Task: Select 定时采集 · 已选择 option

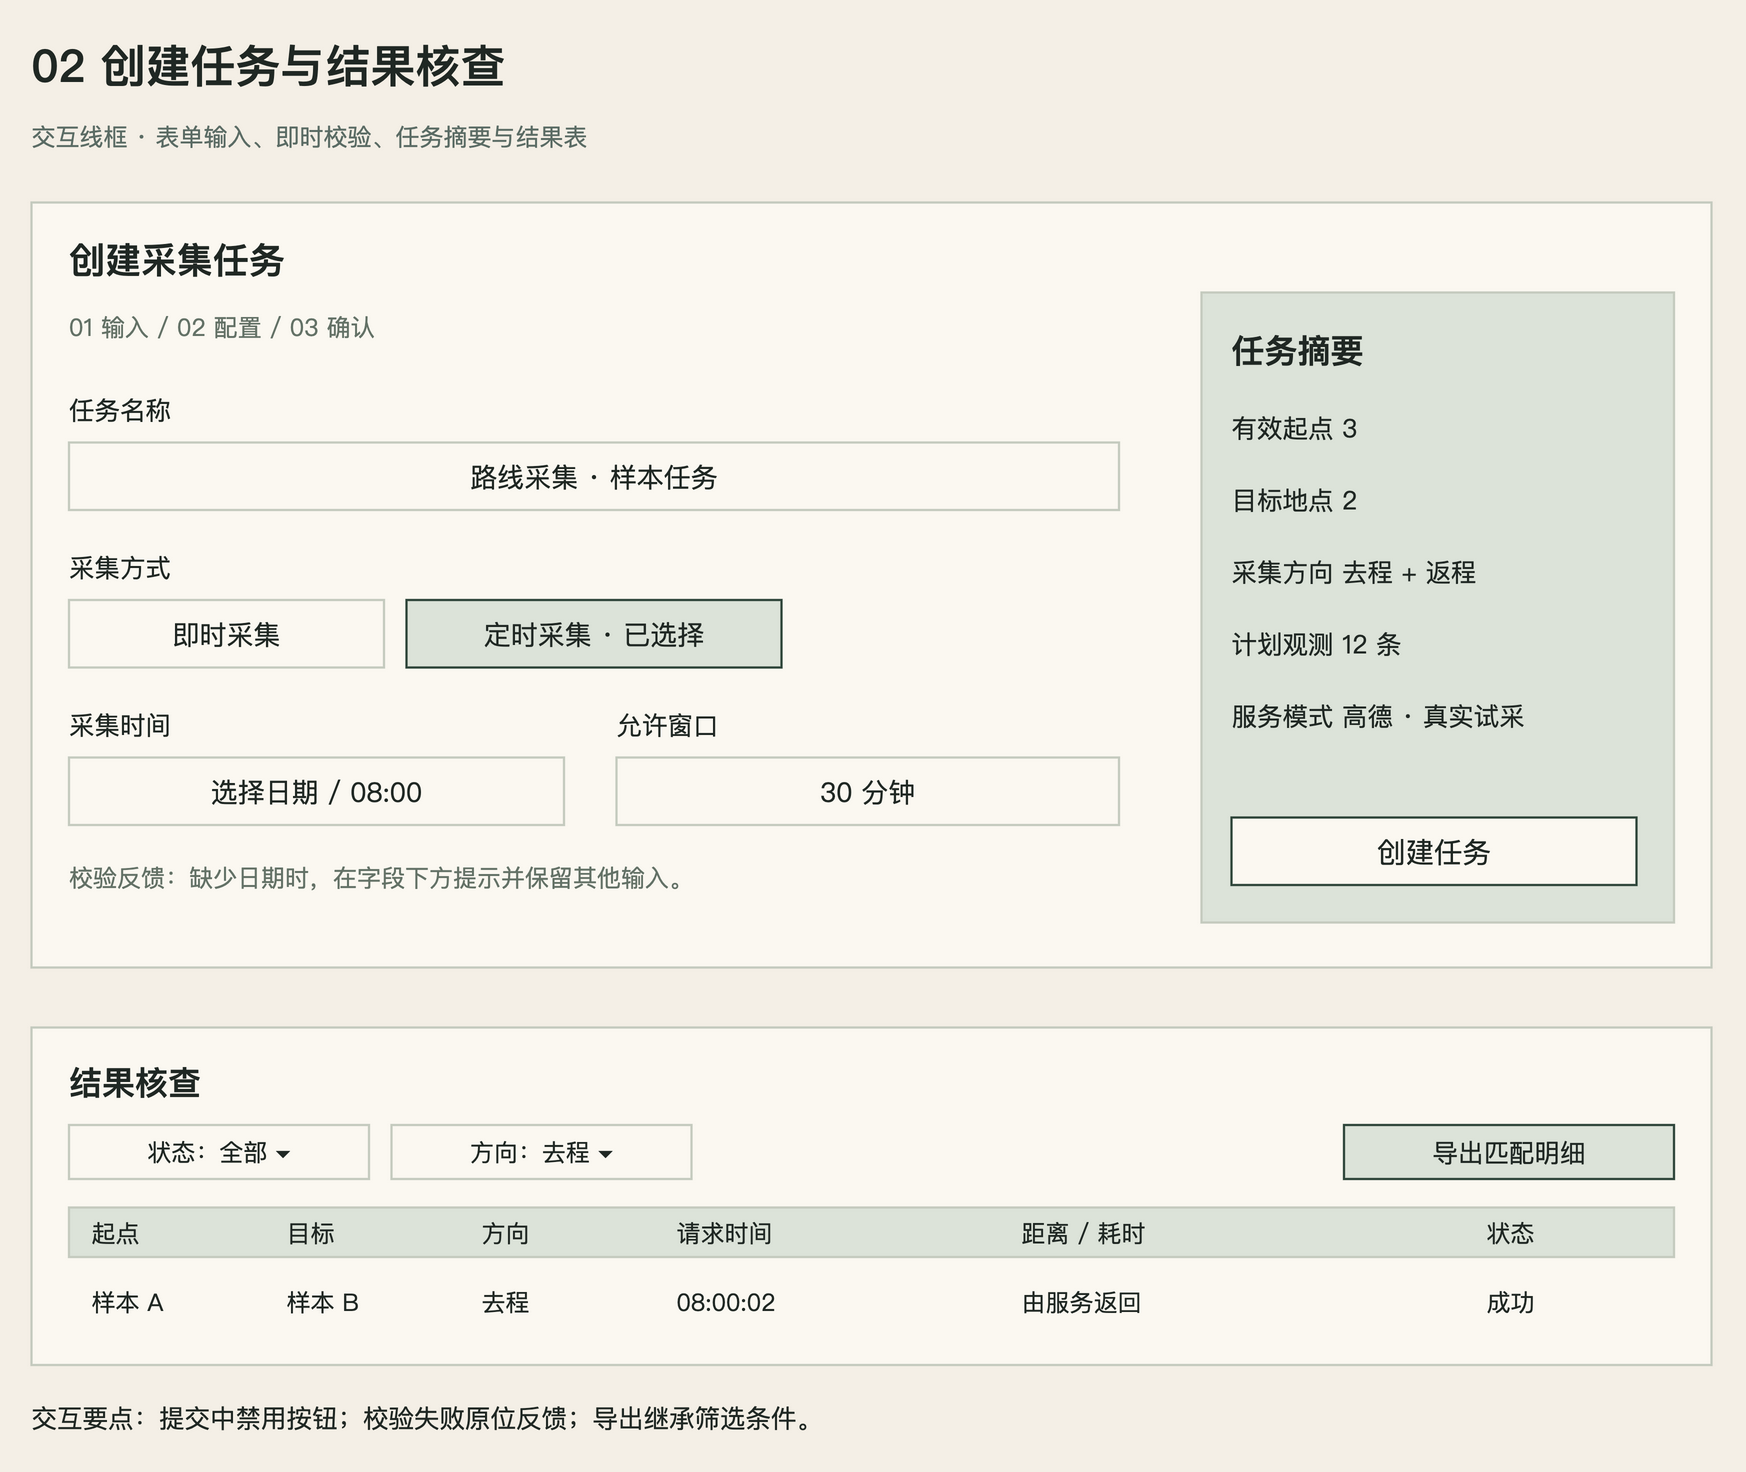Action: (x=593, y=634)
